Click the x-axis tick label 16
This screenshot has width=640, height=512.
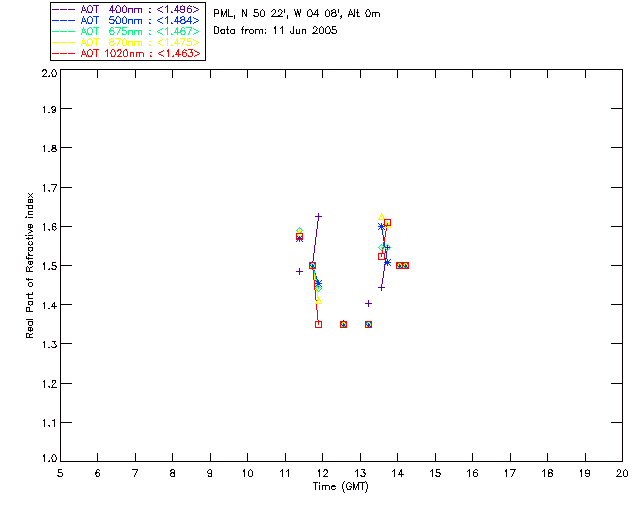click(x=473, y=473)
